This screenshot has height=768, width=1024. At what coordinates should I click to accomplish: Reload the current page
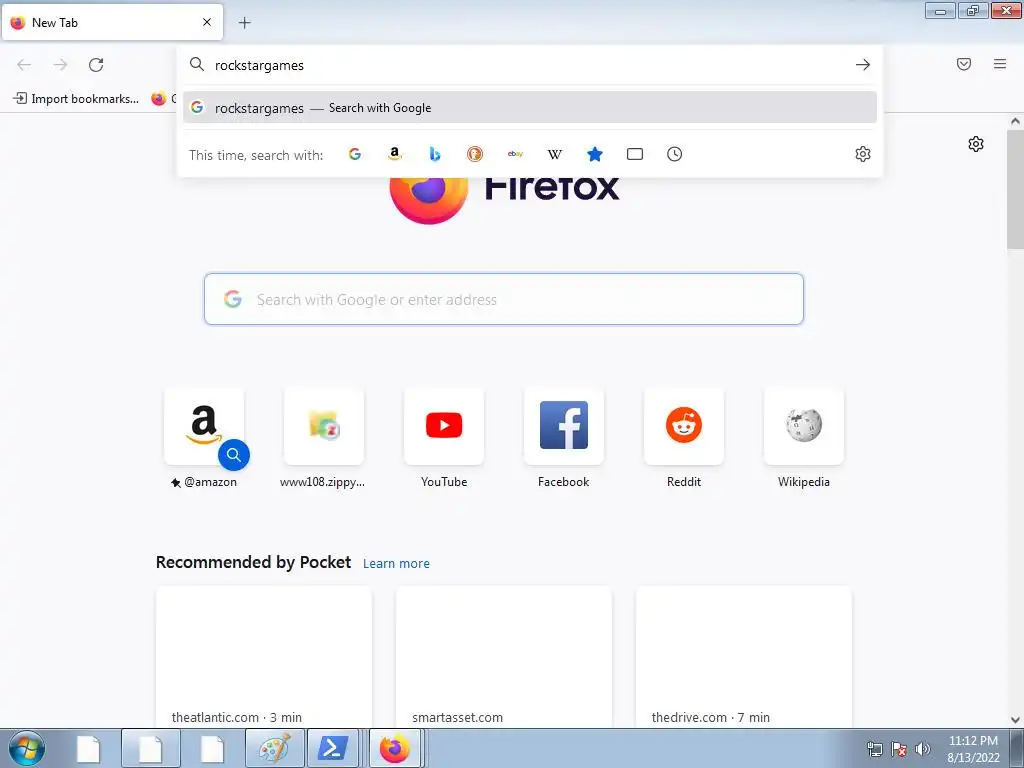[x=96, y=65]
